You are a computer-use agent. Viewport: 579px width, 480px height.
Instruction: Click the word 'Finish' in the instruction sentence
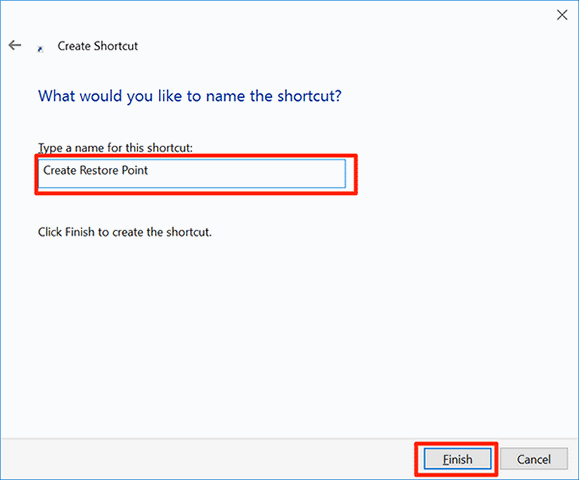pos(80,232)
